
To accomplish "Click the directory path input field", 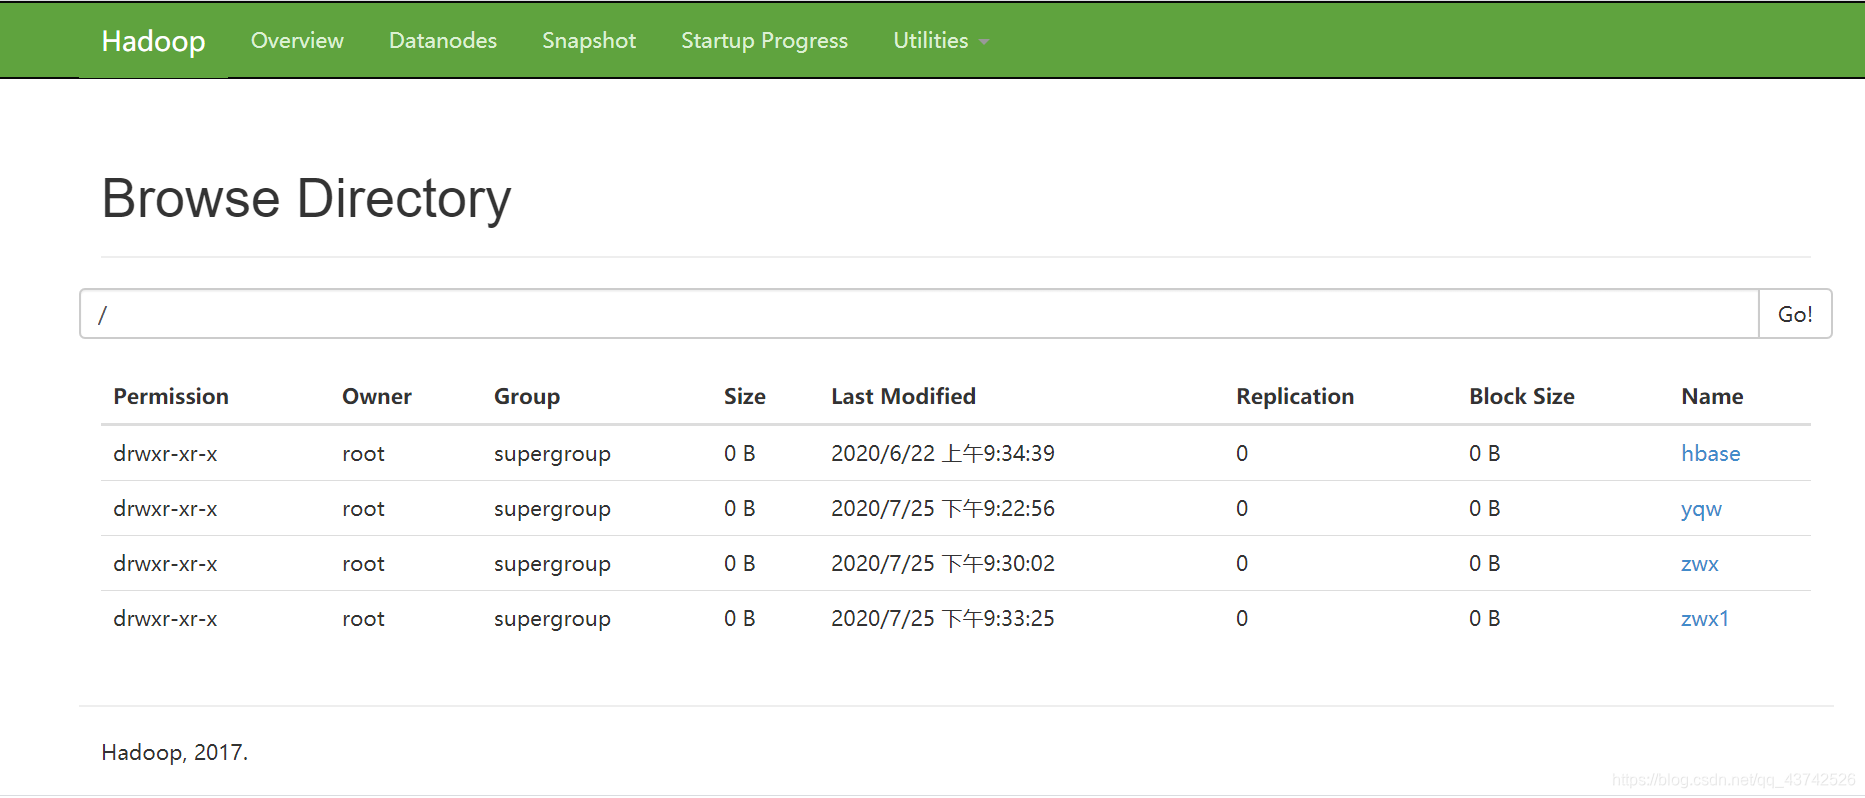I will [x=919, y=314].
